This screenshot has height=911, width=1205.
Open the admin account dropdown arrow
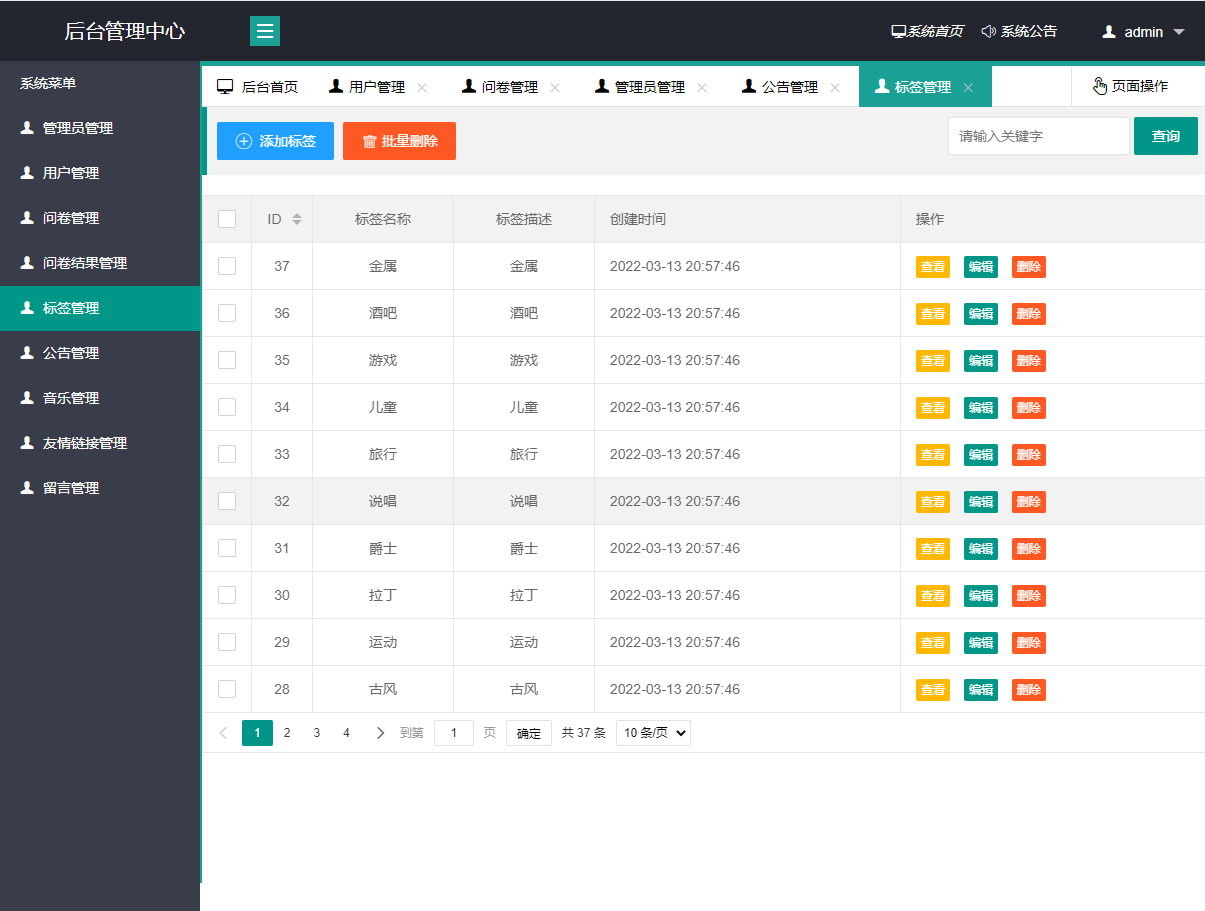1179,32
